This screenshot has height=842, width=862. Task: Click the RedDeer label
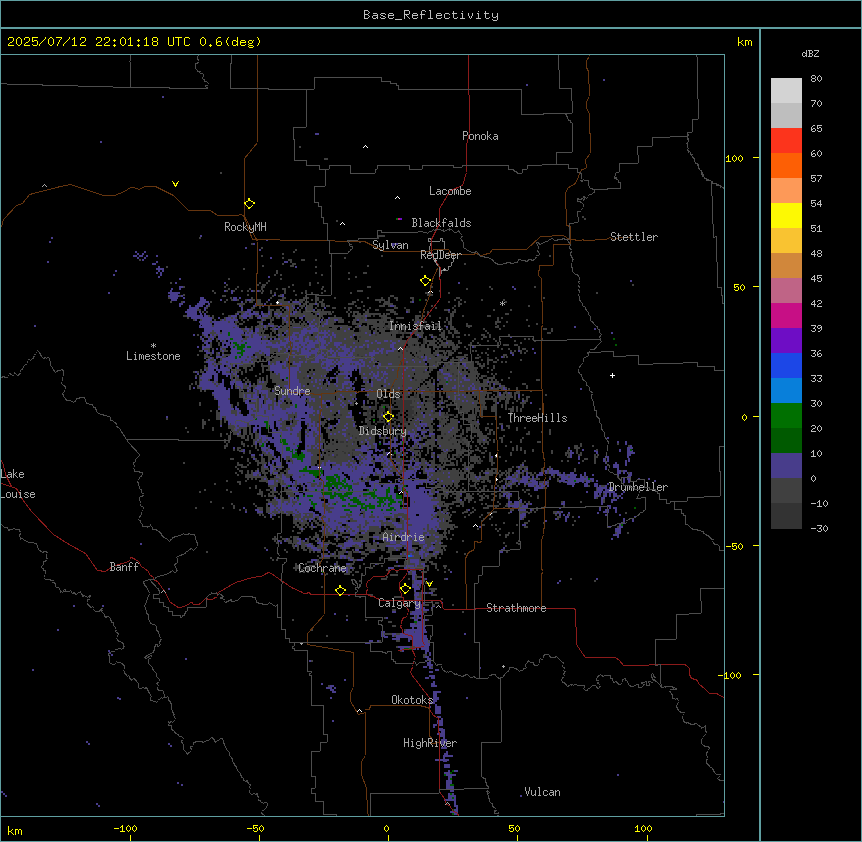(440, 255)
